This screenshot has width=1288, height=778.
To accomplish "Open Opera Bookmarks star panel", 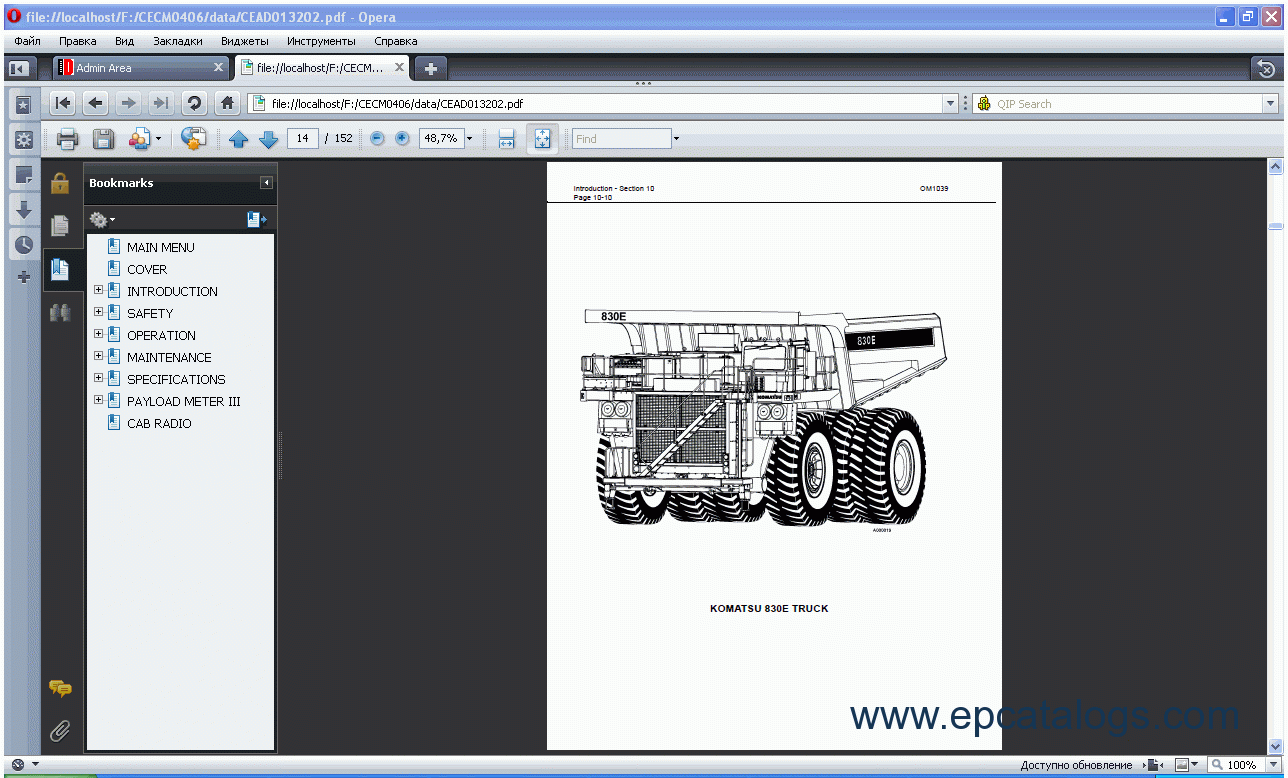I will pyautogui.click(x=23, y=104).
